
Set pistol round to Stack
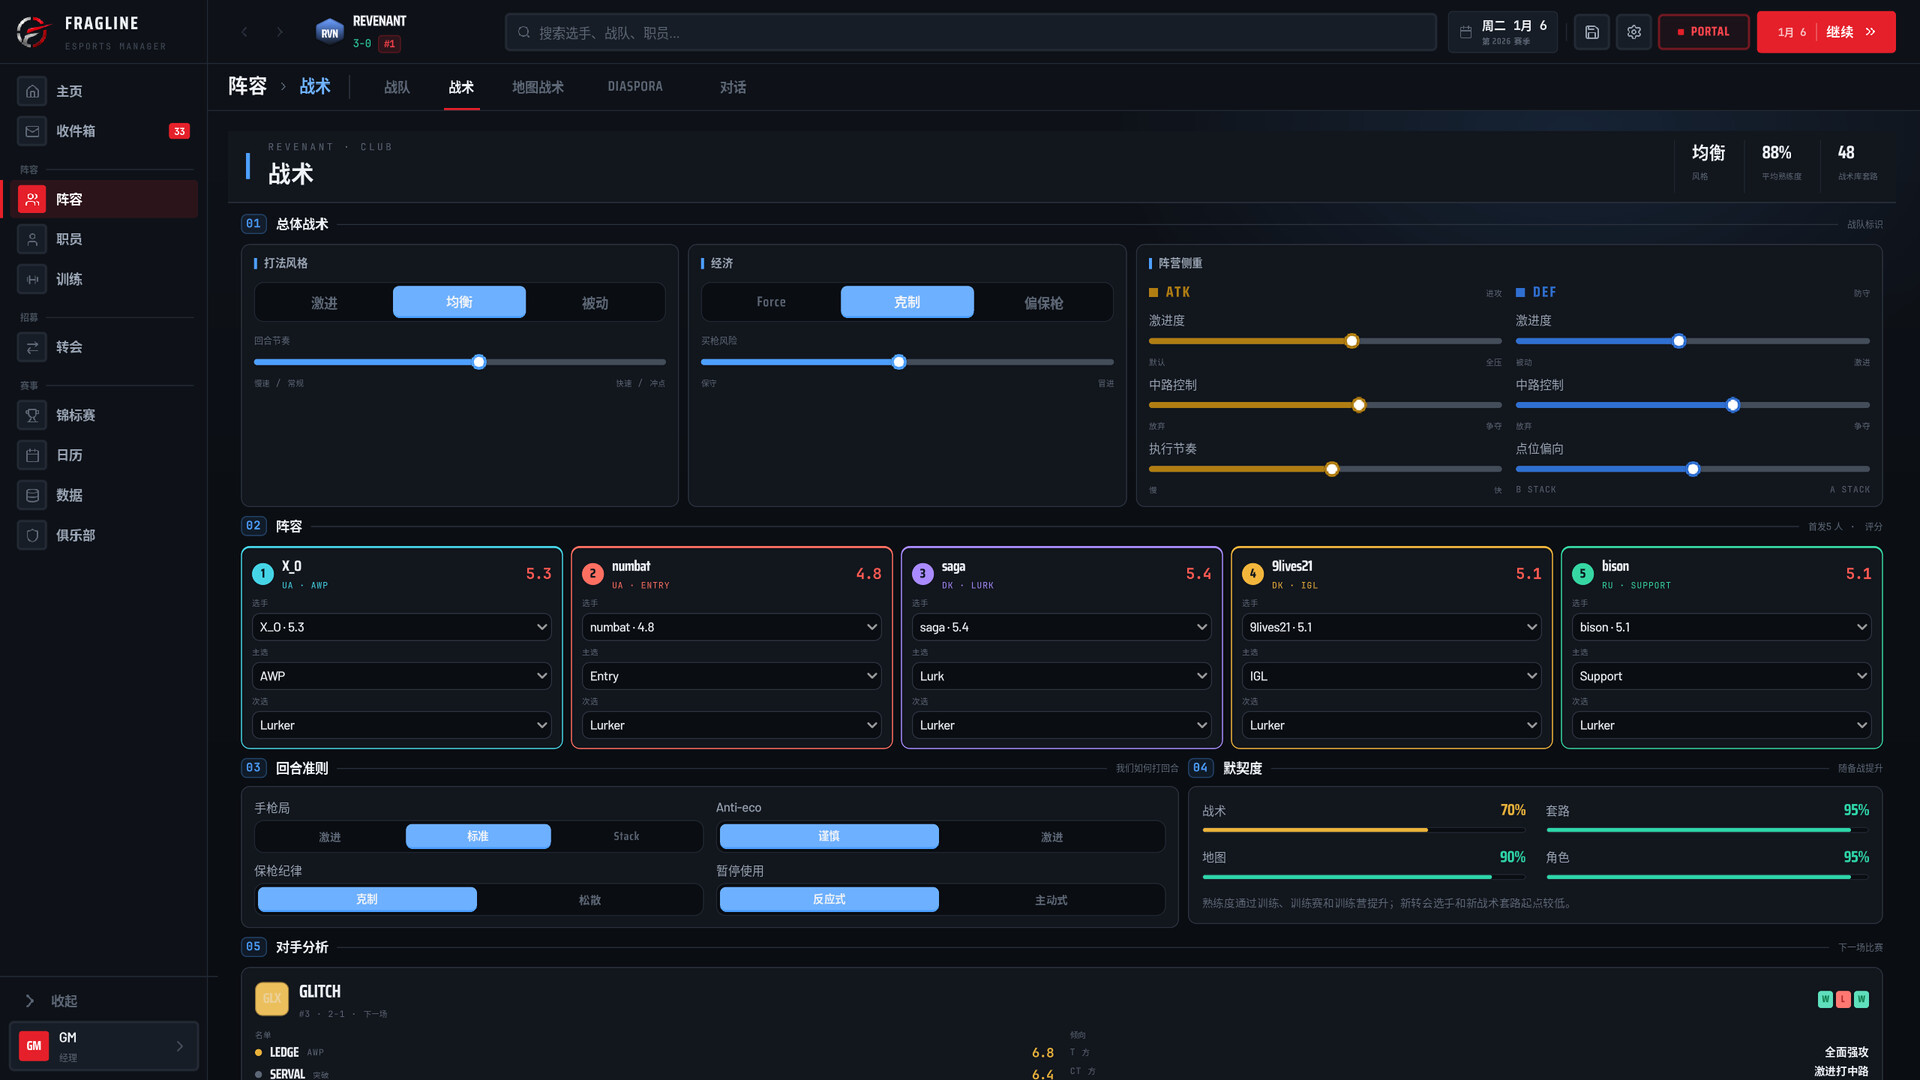tap(626, 836)
